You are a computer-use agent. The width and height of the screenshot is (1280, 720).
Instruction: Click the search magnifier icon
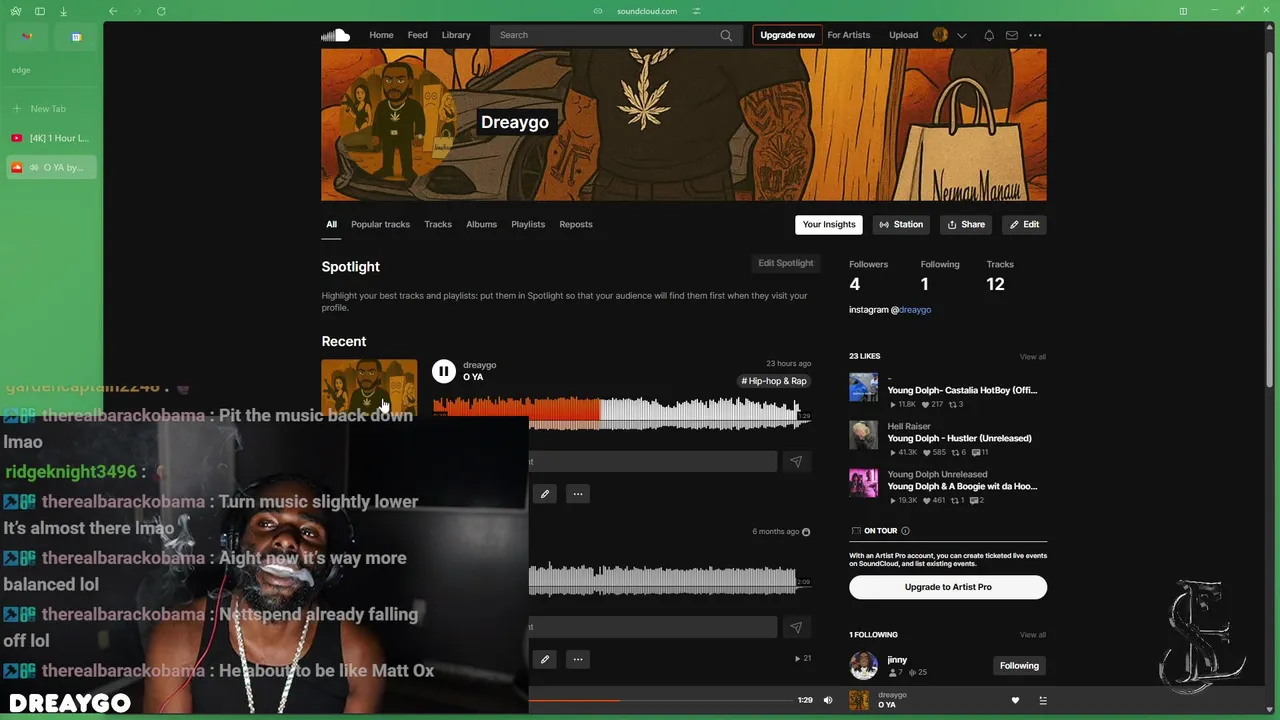(x=726, y=35)
